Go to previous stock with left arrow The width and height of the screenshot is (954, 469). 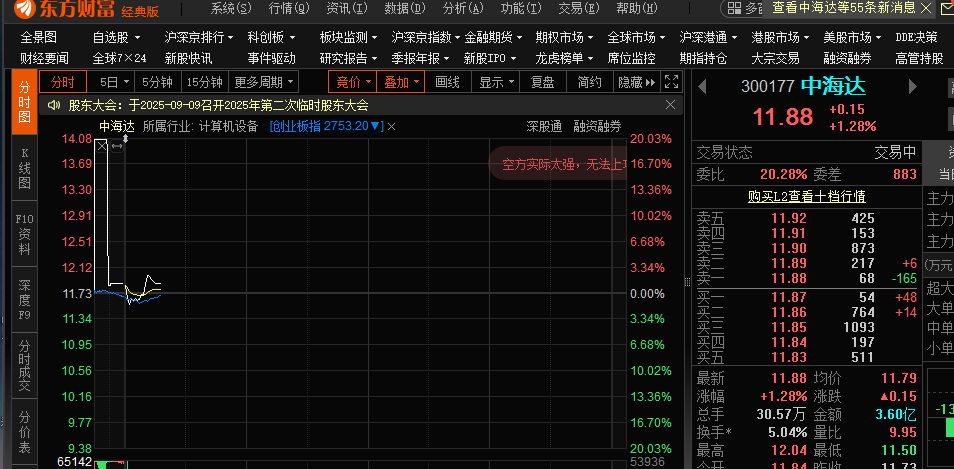pyautogui.click(x=702, y=86)
